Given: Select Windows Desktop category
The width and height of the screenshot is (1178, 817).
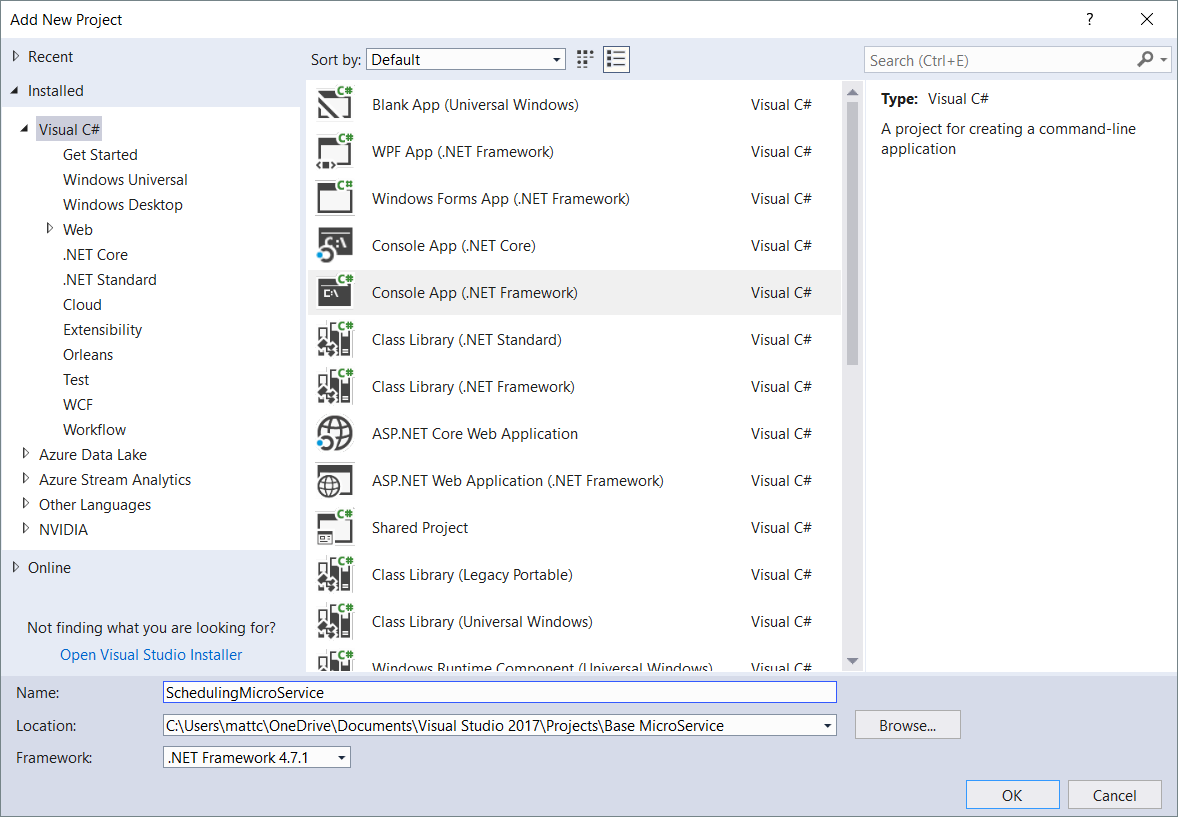Looking at the screenshot, I should 122,204.
